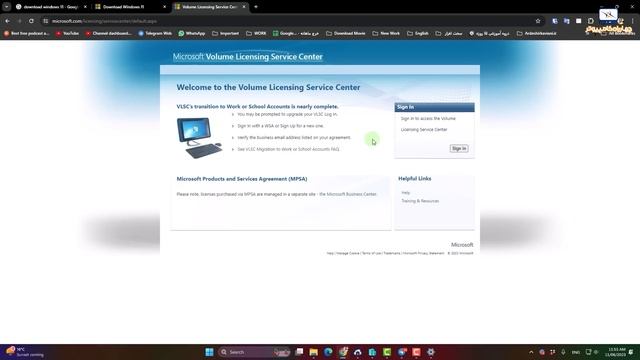Image resolution: width=640 pixels, height=360 pixels.
Task: Open the site information icon in address bar
Action: pyautogui.click(x=46, y=21)
